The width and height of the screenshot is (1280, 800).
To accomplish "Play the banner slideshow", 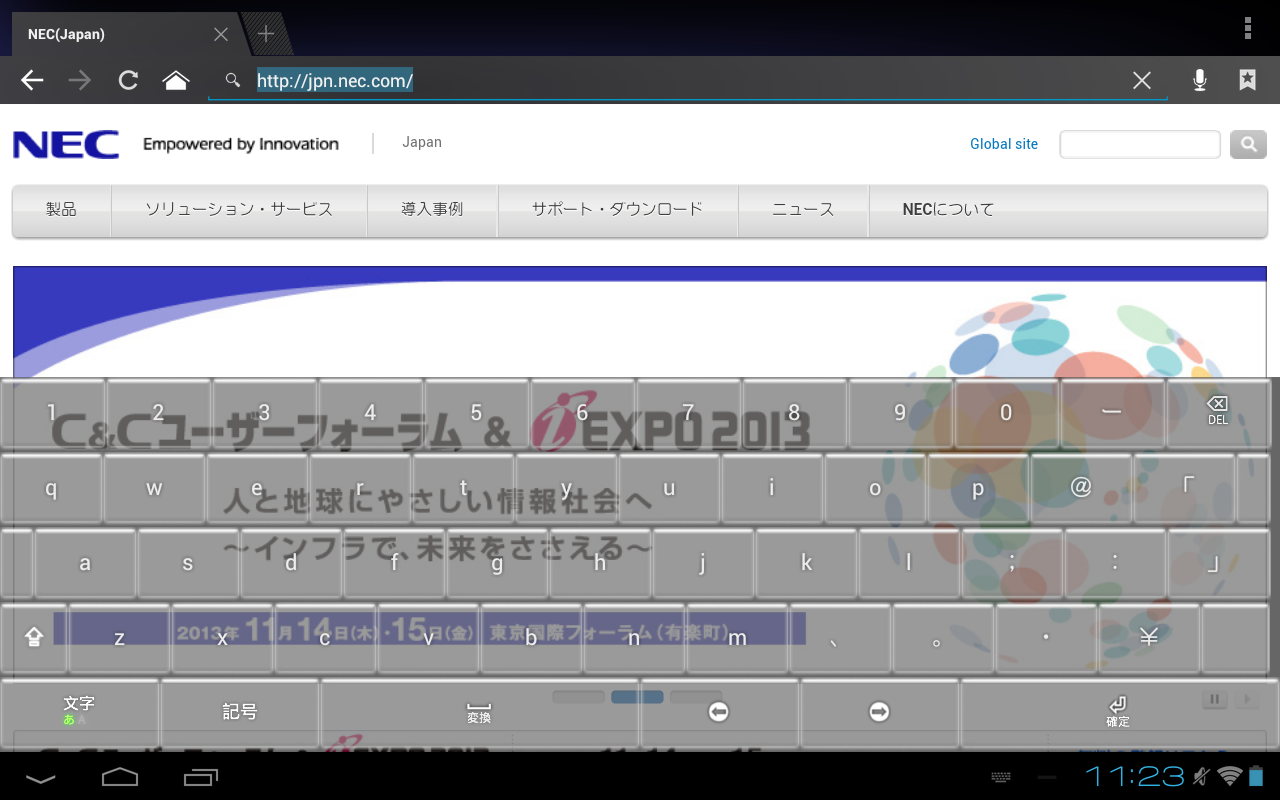I will [x=1246, y=700].
